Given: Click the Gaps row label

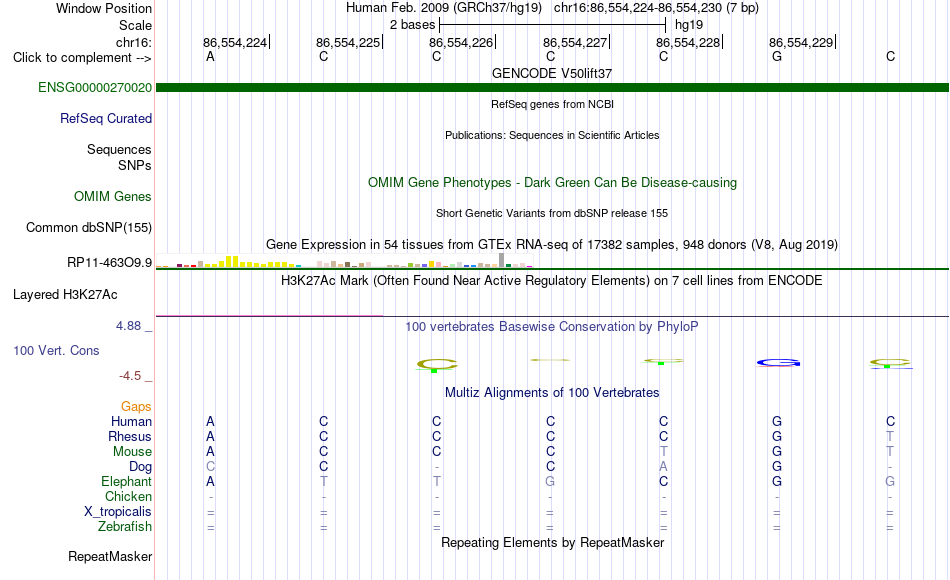Looking at the screenshot, I should pyautogui.click(x=136, y=406).
